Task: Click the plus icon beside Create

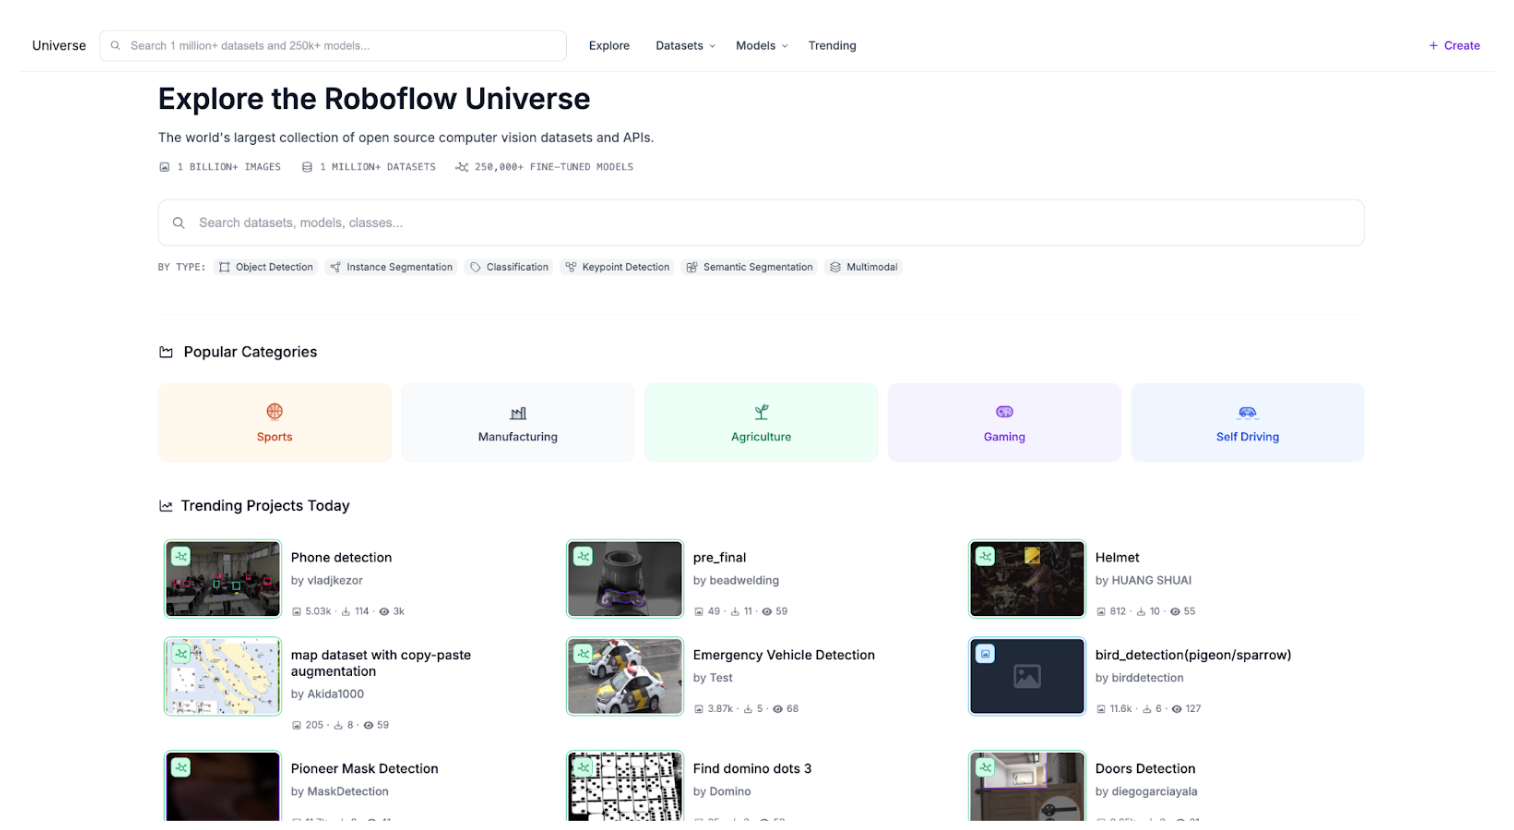Action: [1433, 46]
